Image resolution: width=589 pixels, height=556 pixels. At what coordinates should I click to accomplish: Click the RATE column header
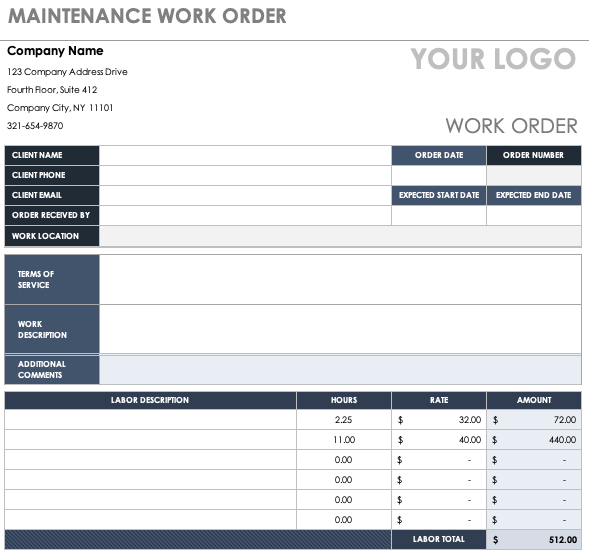pyautogui.click(x=439, y=400)
